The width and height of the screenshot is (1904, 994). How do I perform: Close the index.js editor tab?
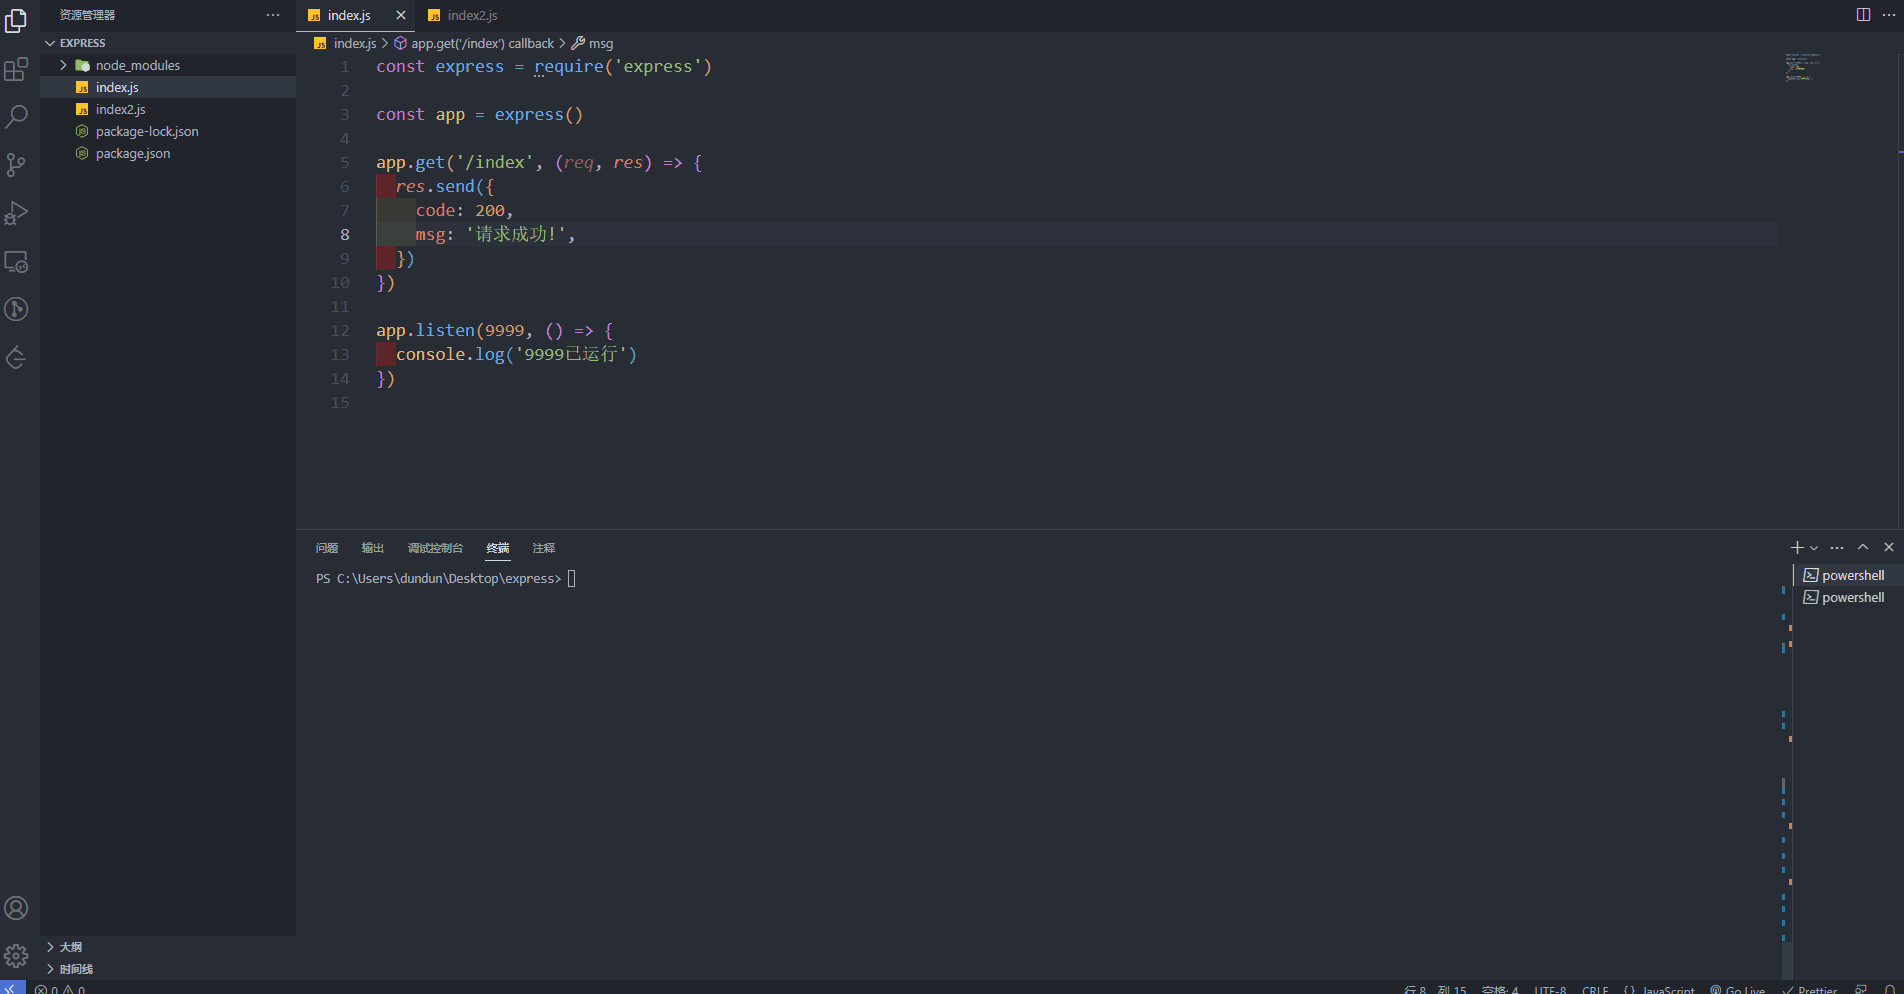(401, 15)
